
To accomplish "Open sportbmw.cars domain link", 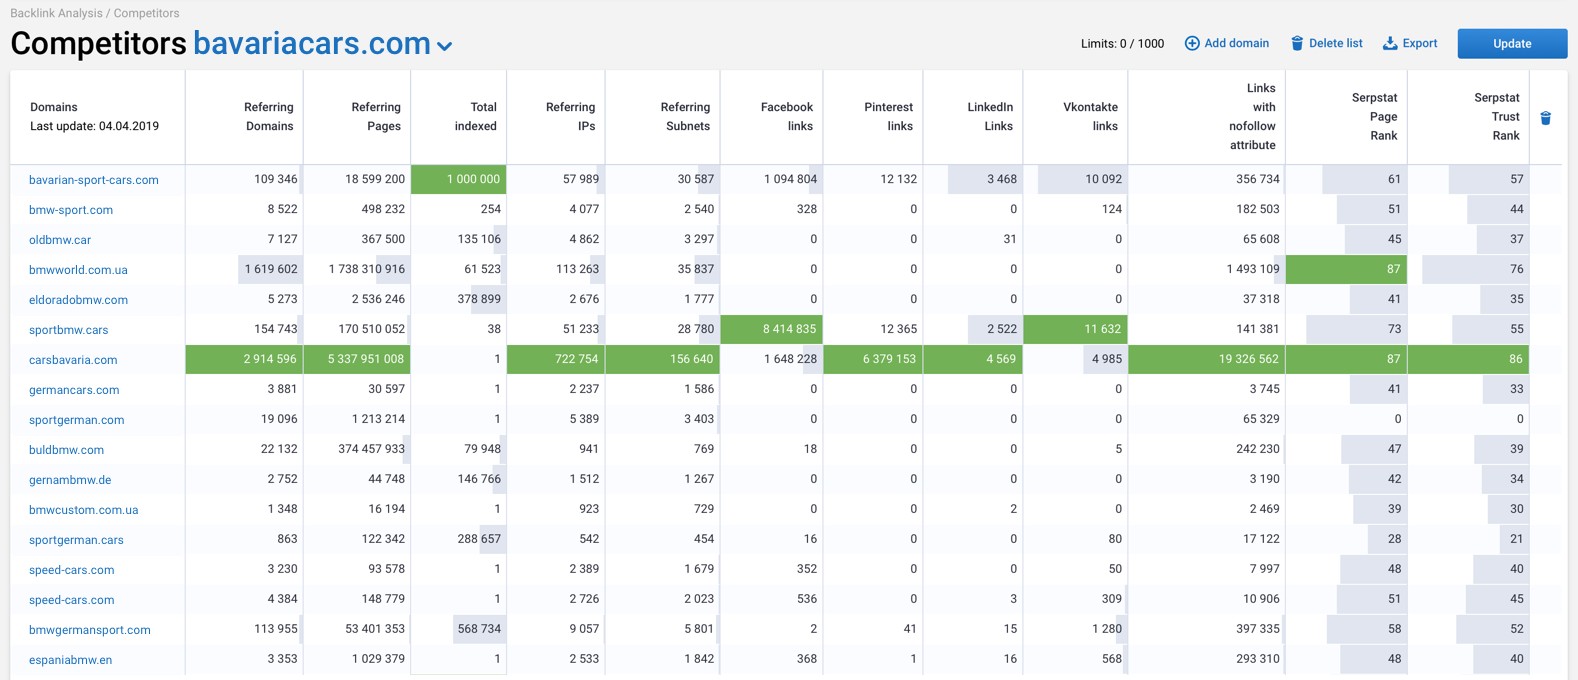I will click(68, 330).
